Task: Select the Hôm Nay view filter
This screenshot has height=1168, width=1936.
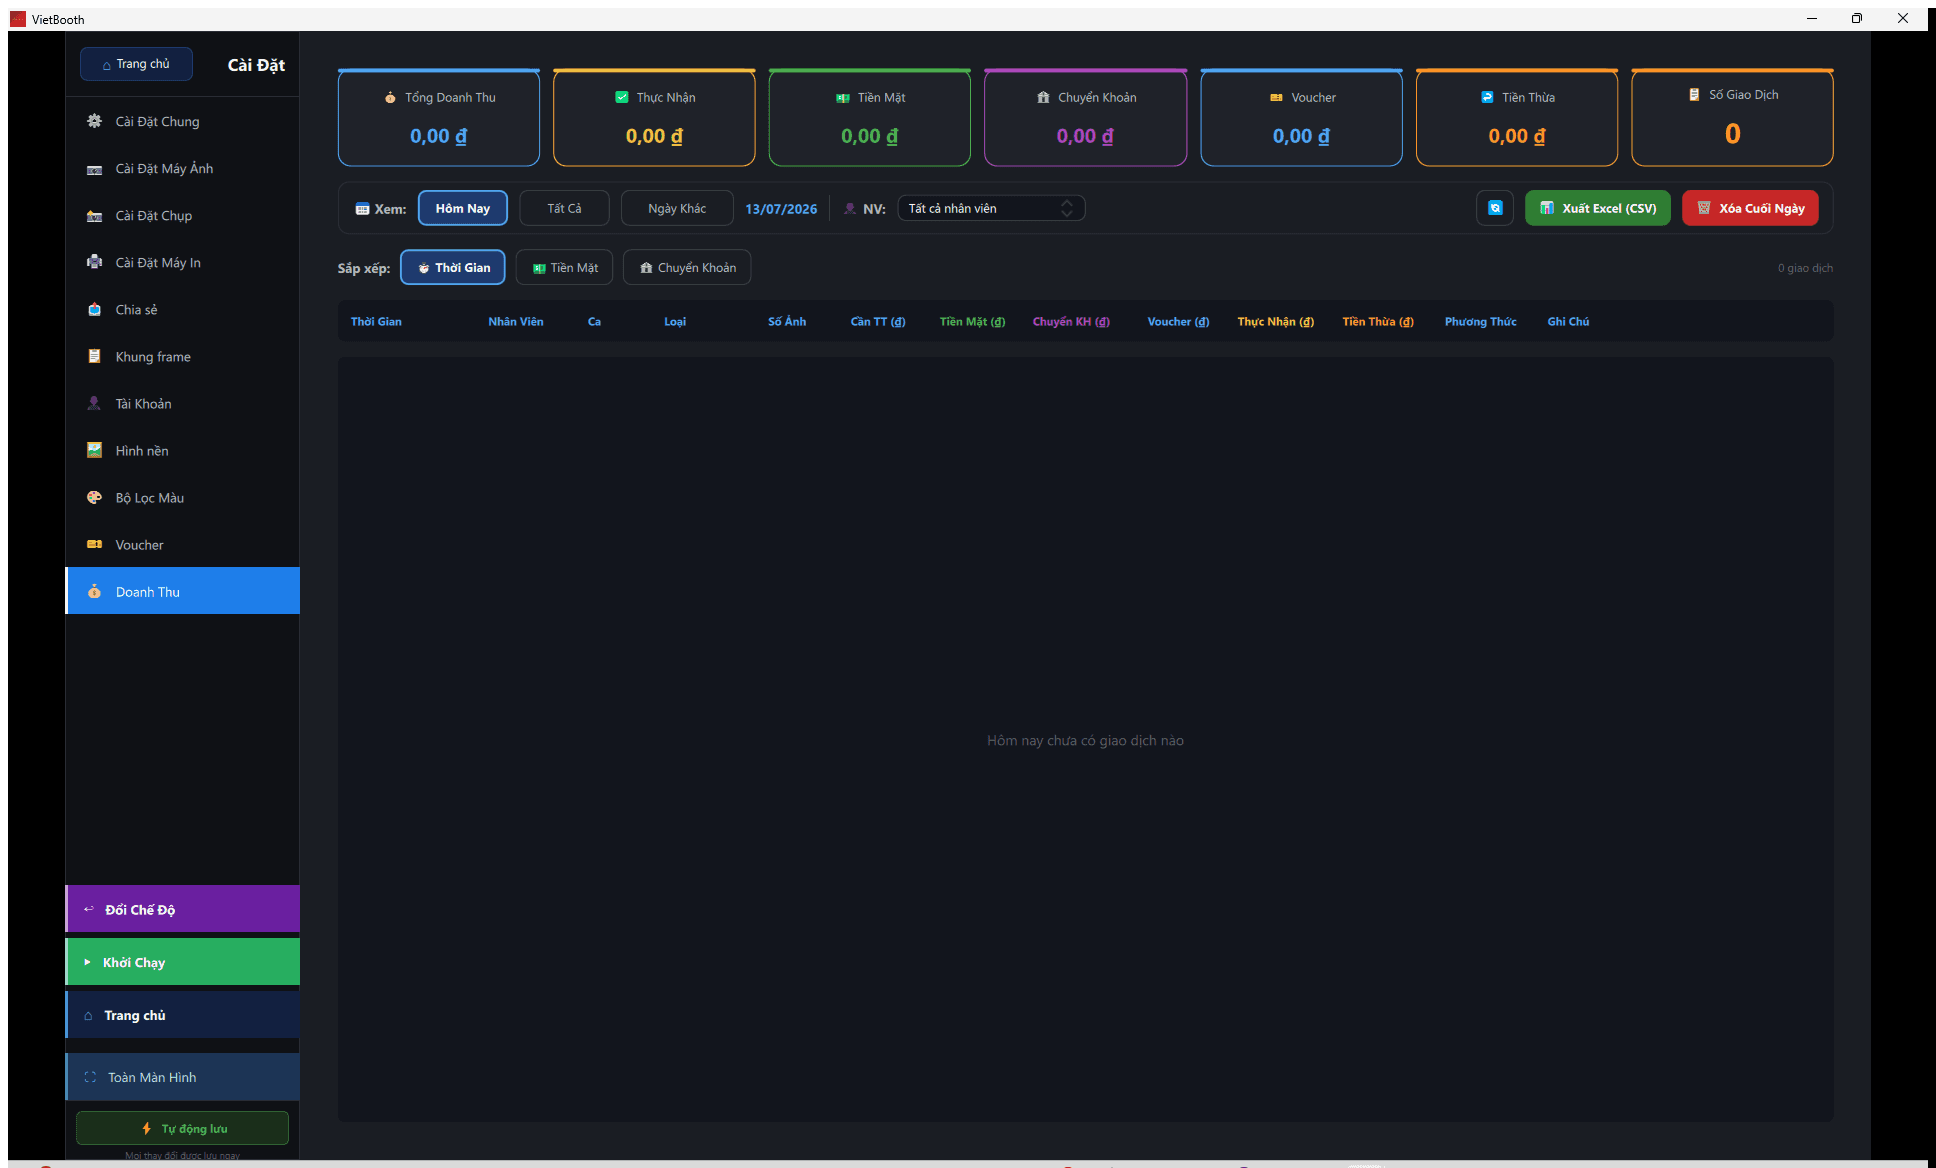Action: point(463,208)
